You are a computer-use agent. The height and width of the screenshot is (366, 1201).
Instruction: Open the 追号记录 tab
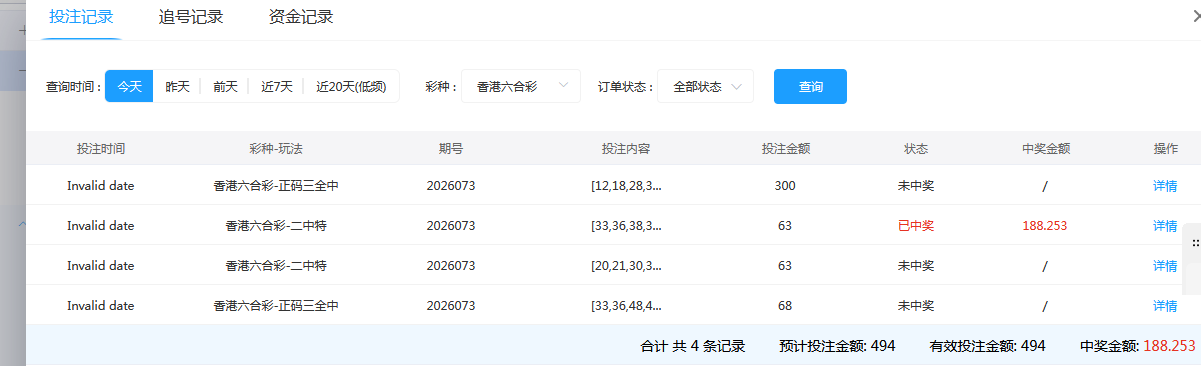click(191, 17)
